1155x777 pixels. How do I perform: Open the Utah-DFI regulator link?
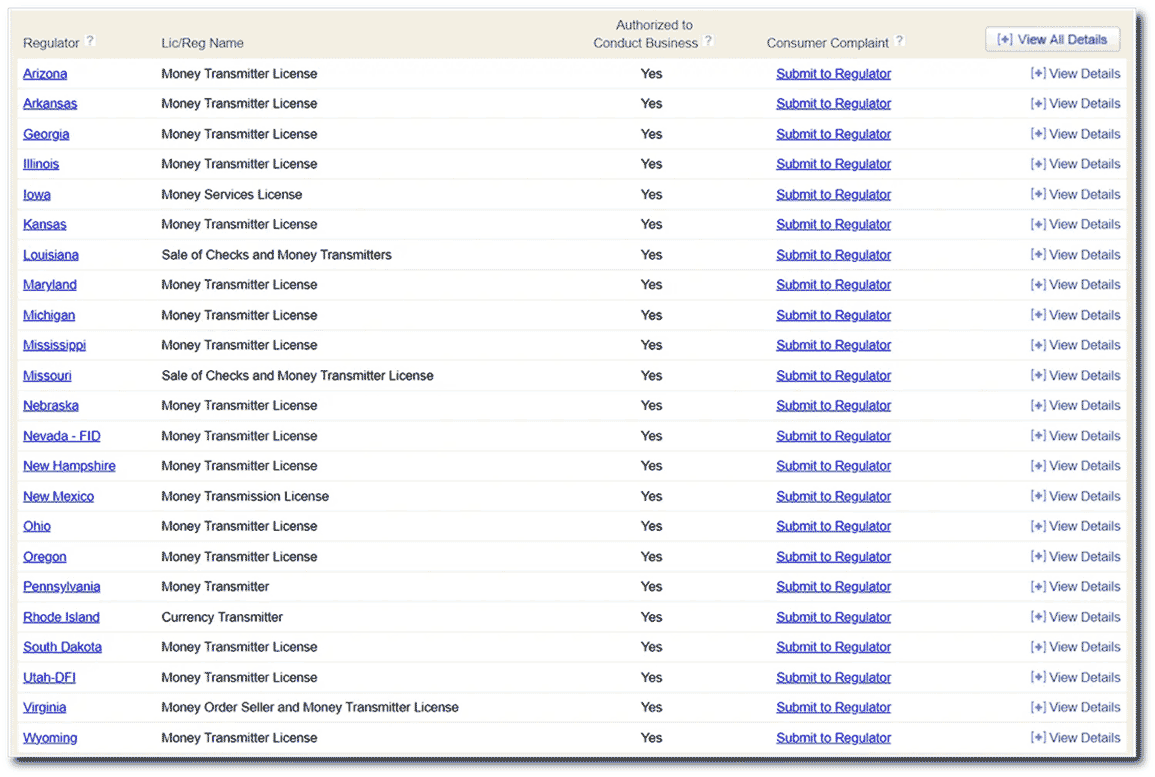tap(49, 678)
